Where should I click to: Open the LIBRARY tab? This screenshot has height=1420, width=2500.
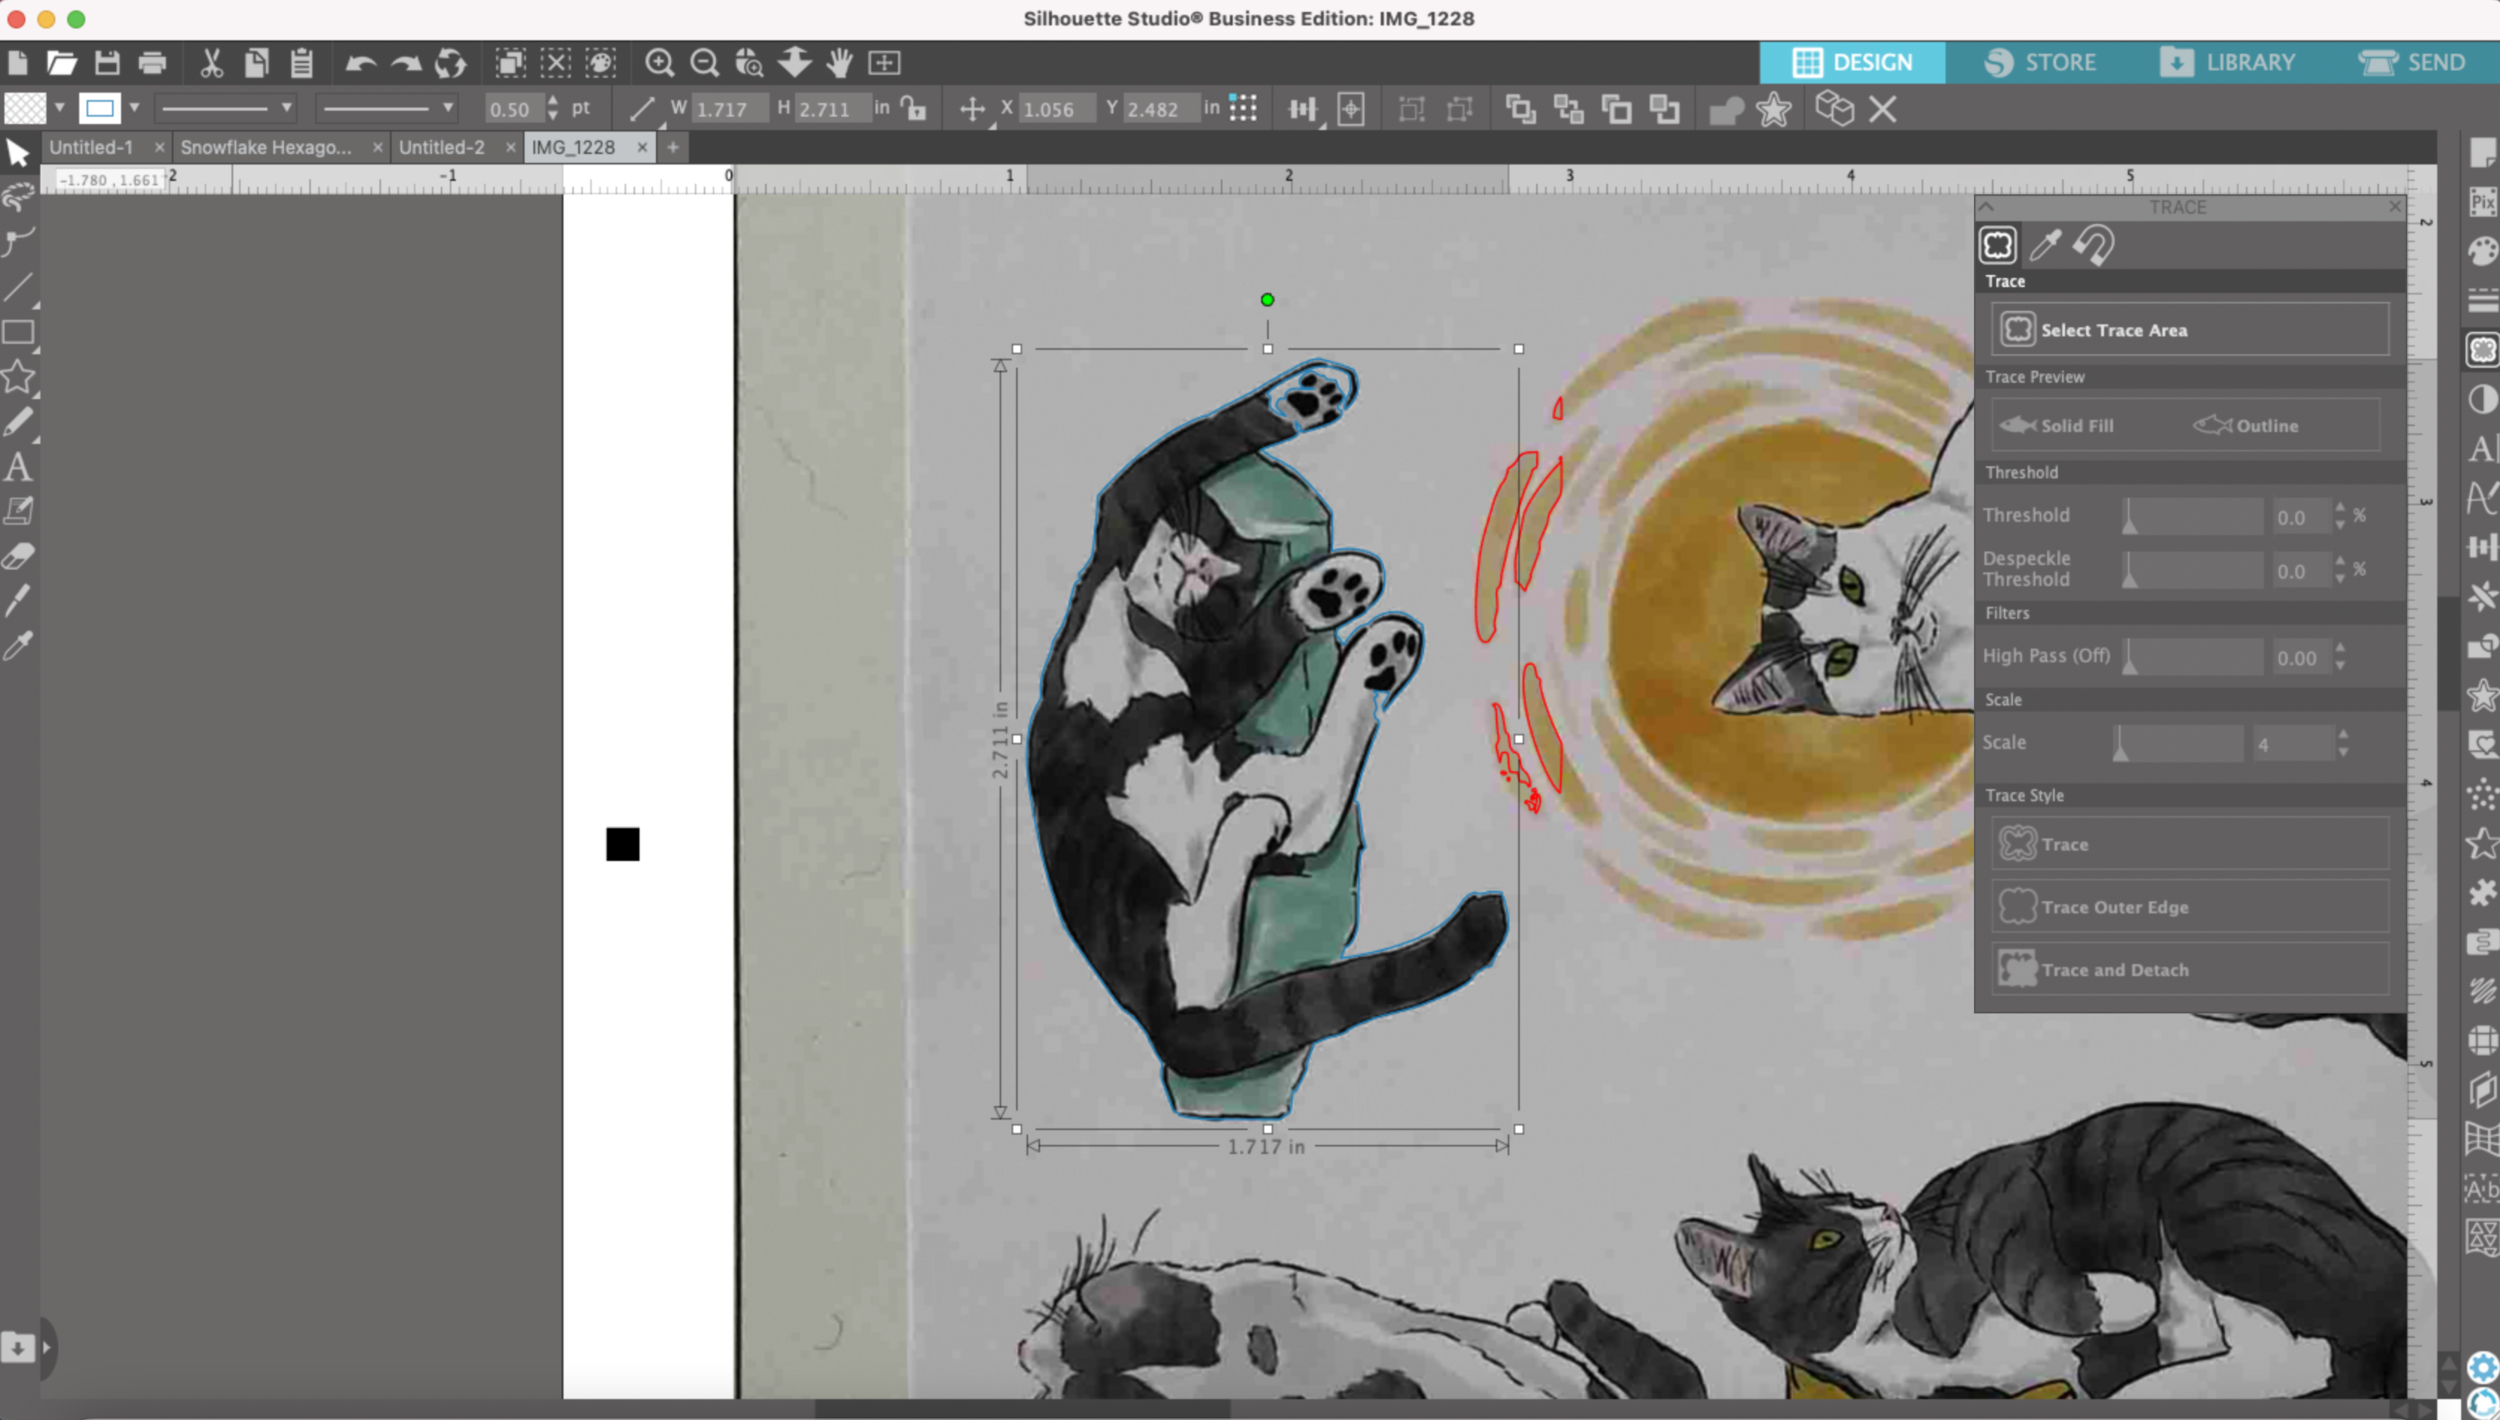[x=2229, y=62]
